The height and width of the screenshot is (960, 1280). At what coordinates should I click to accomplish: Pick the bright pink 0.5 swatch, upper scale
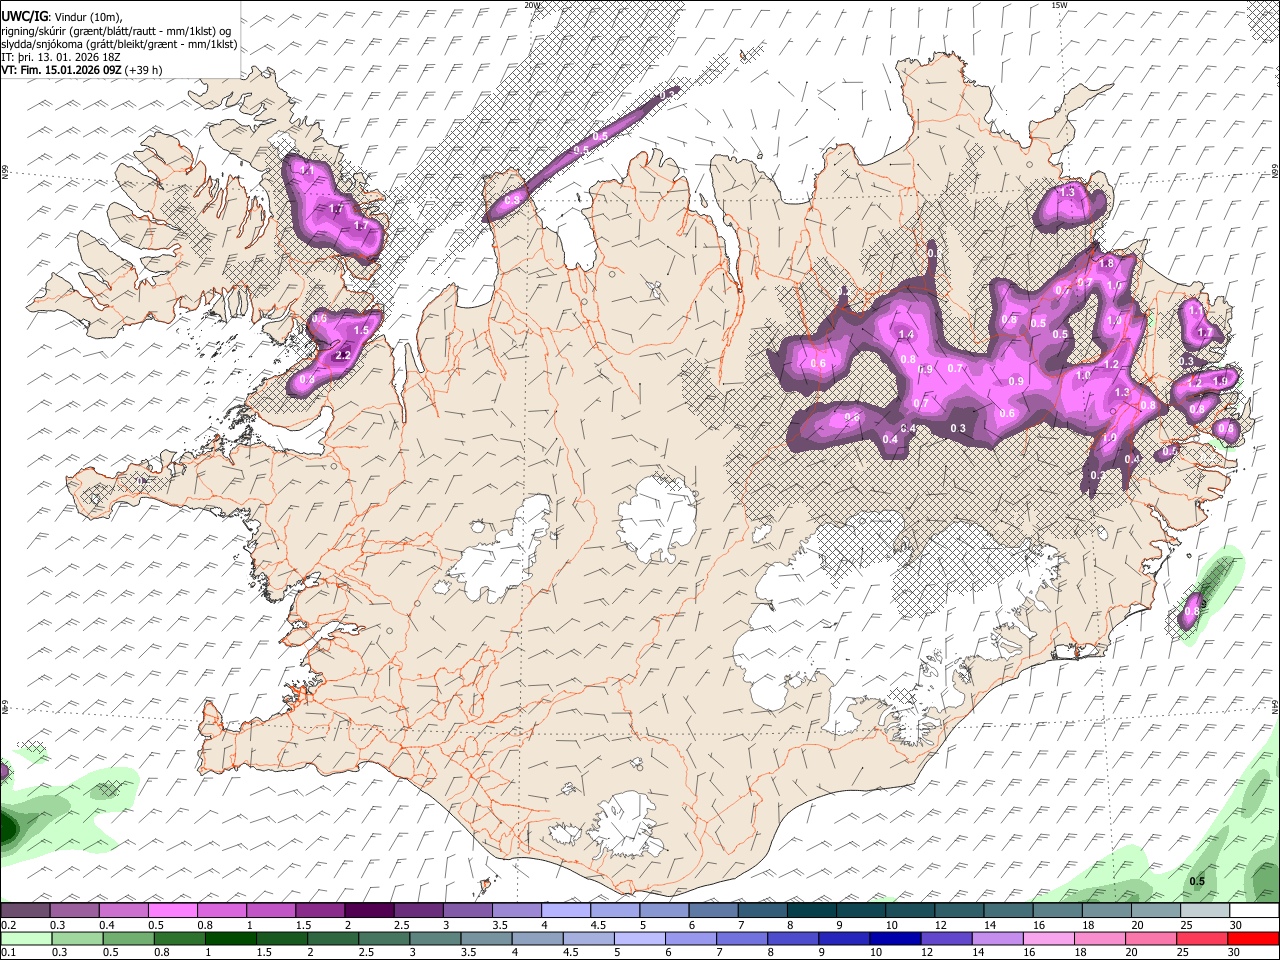pos(172,910)
